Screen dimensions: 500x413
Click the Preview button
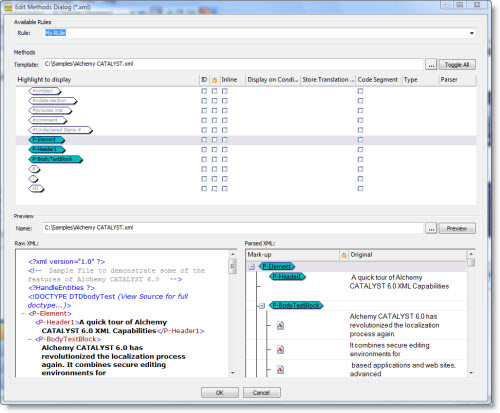(457, 228)
